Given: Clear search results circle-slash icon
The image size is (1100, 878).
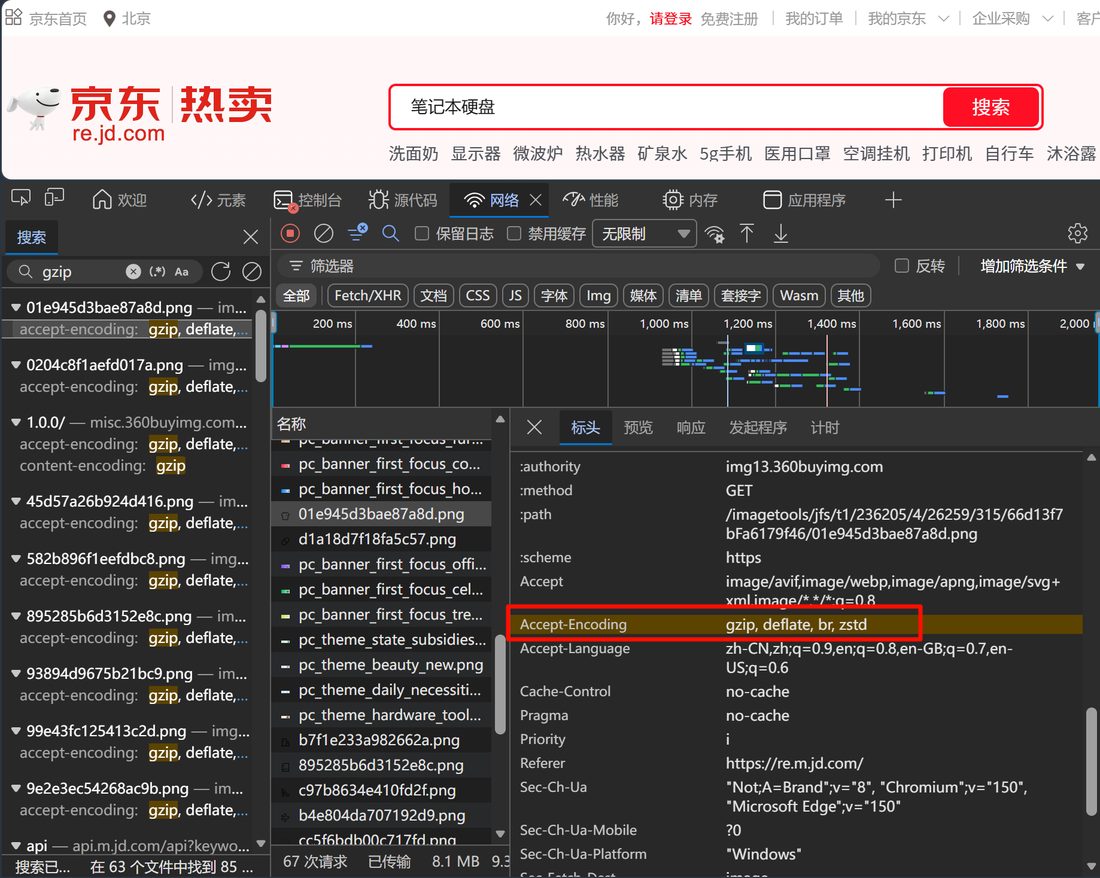Looking at the screenshot, I should 252,271.
